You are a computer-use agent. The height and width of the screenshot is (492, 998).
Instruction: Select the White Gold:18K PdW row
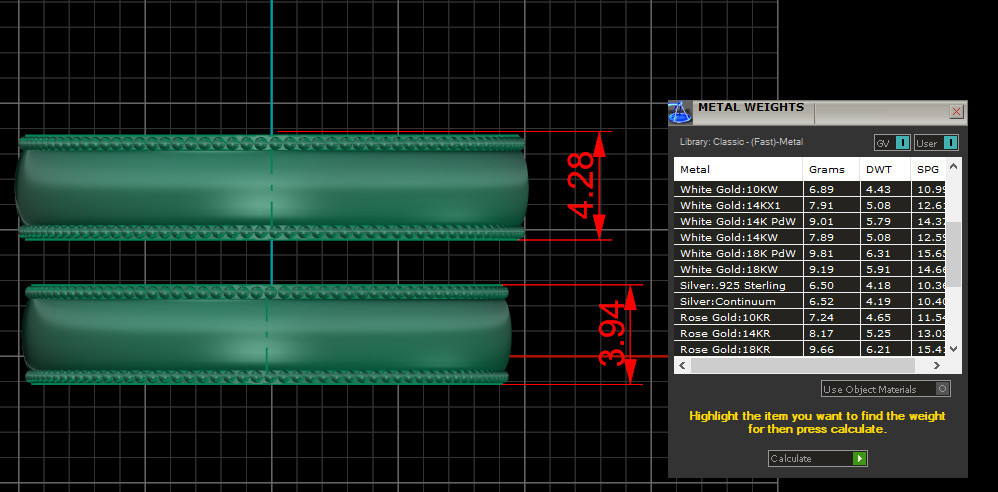click(738, 253)
